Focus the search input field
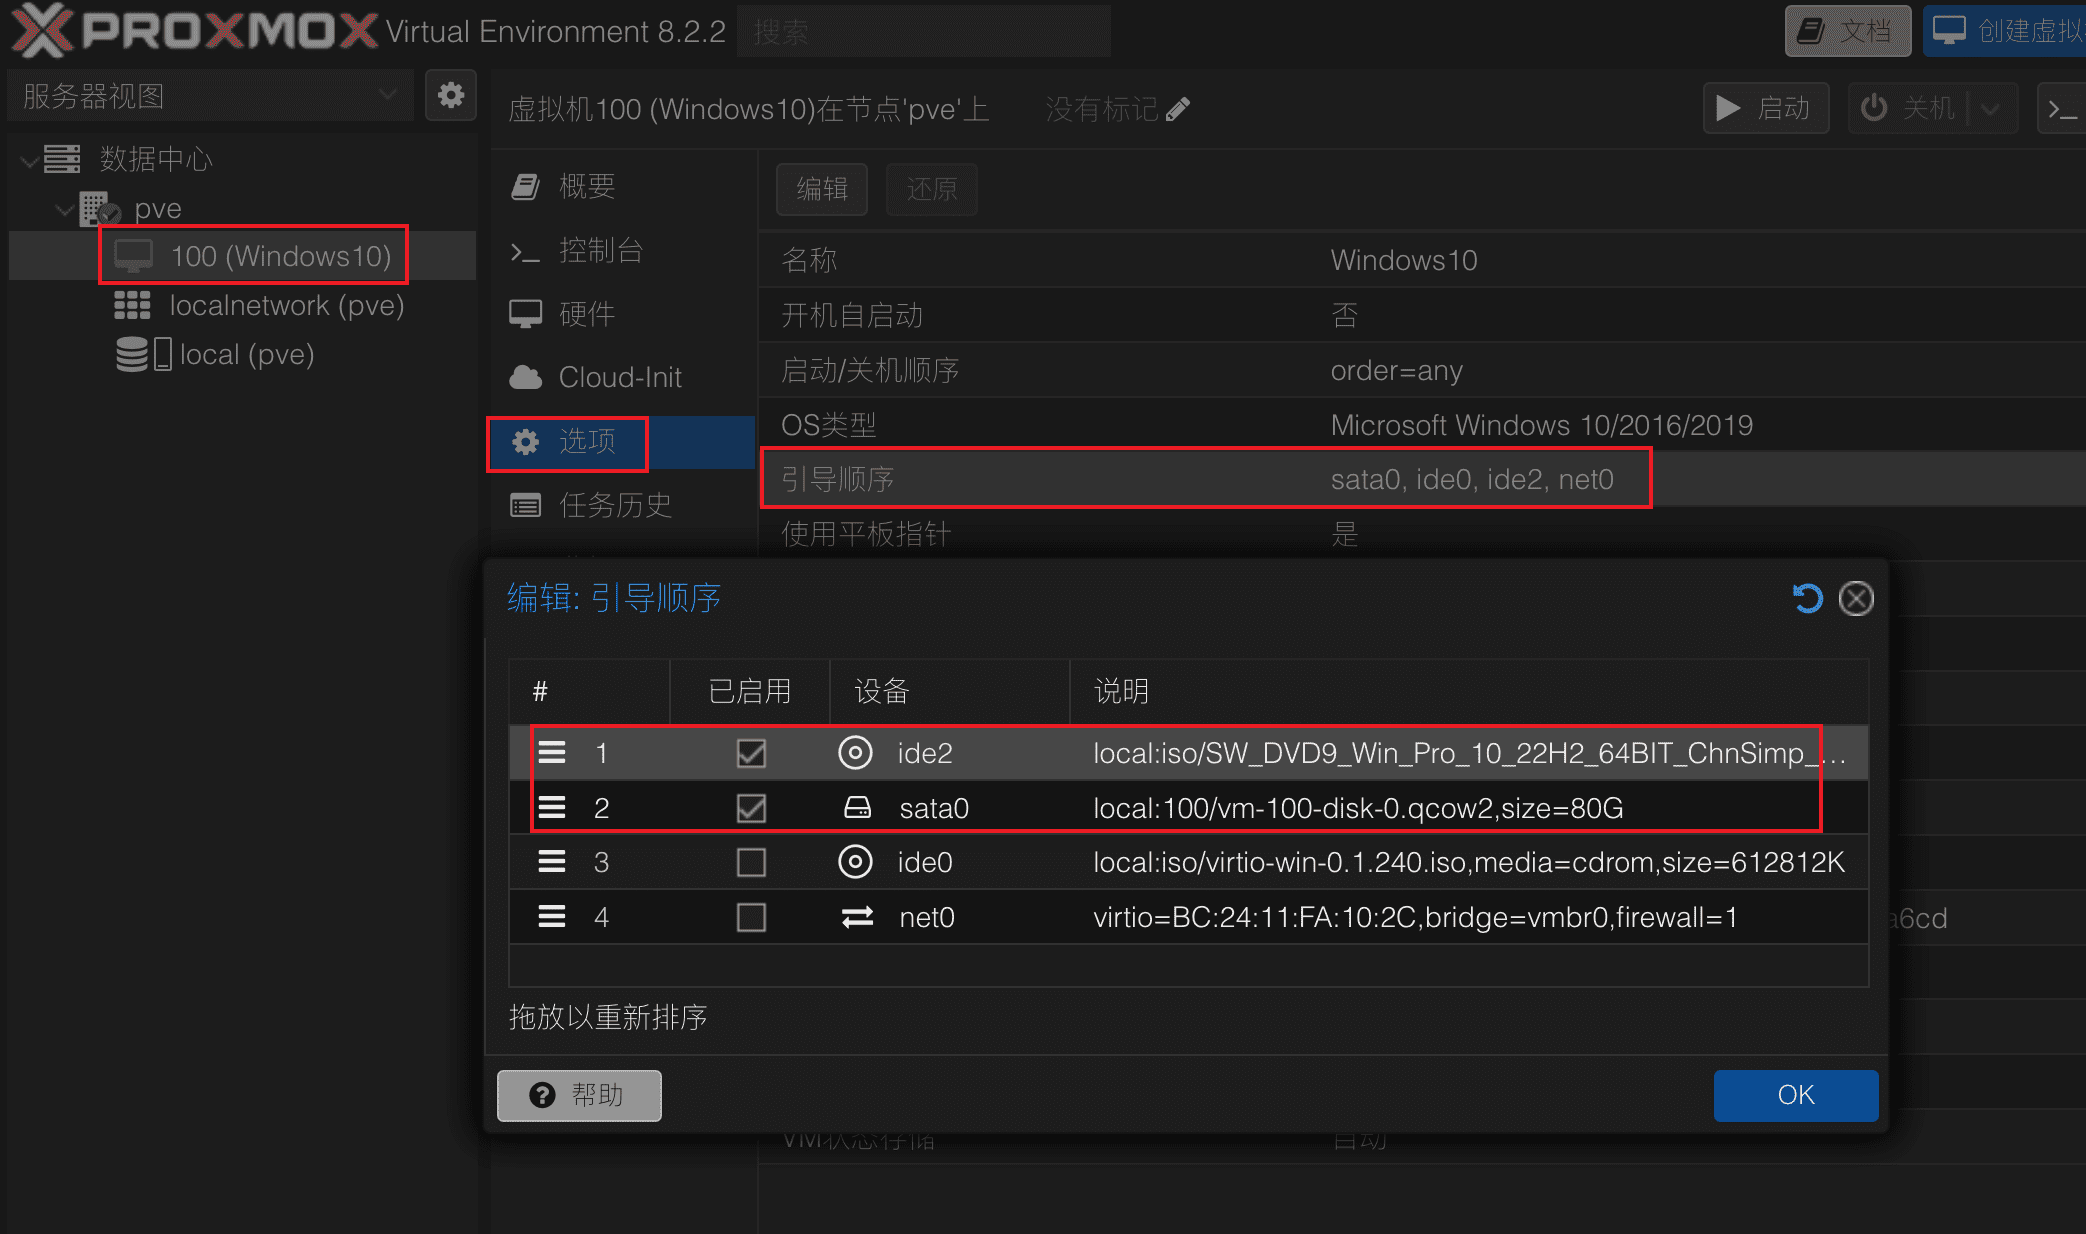 pyautogui.click(x=923, y=32)
